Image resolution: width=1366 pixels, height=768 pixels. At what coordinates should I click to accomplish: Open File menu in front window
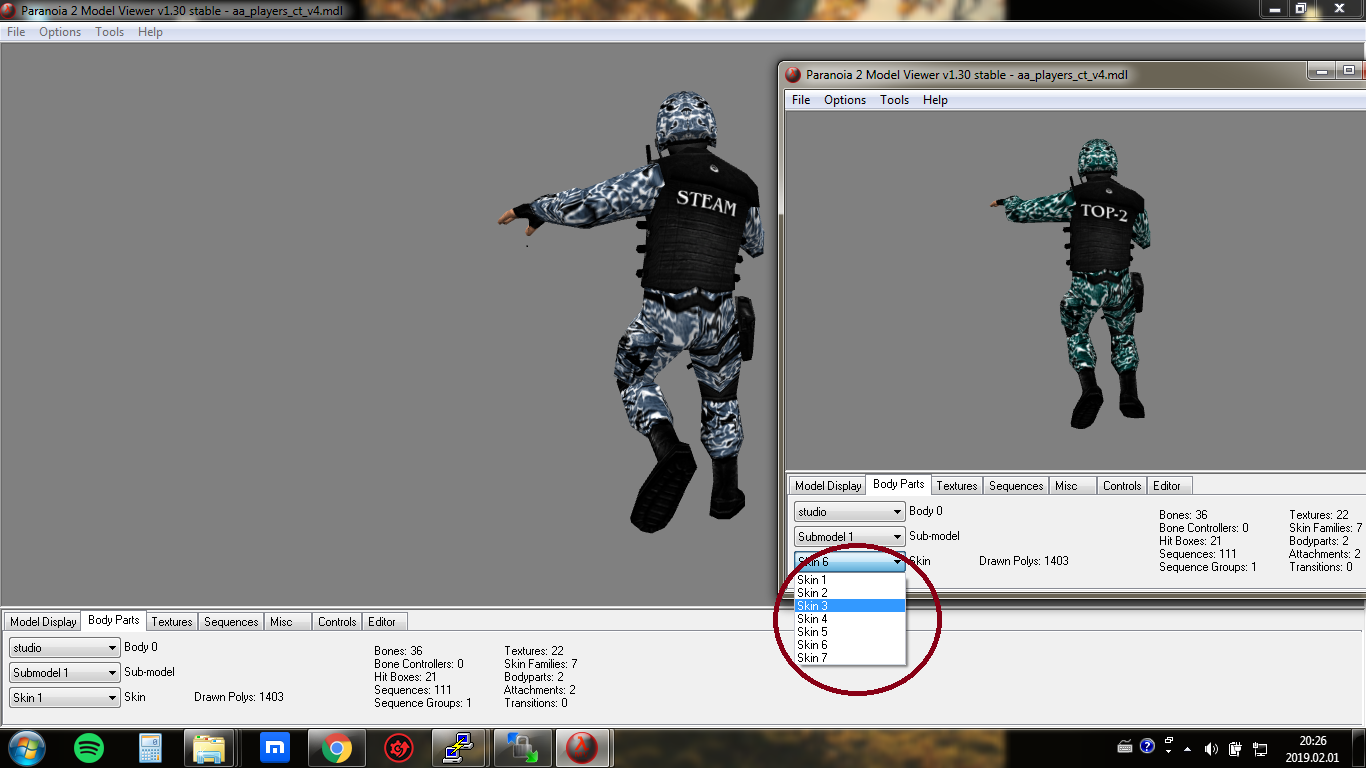pyautogui.click(x=801, y=100)
